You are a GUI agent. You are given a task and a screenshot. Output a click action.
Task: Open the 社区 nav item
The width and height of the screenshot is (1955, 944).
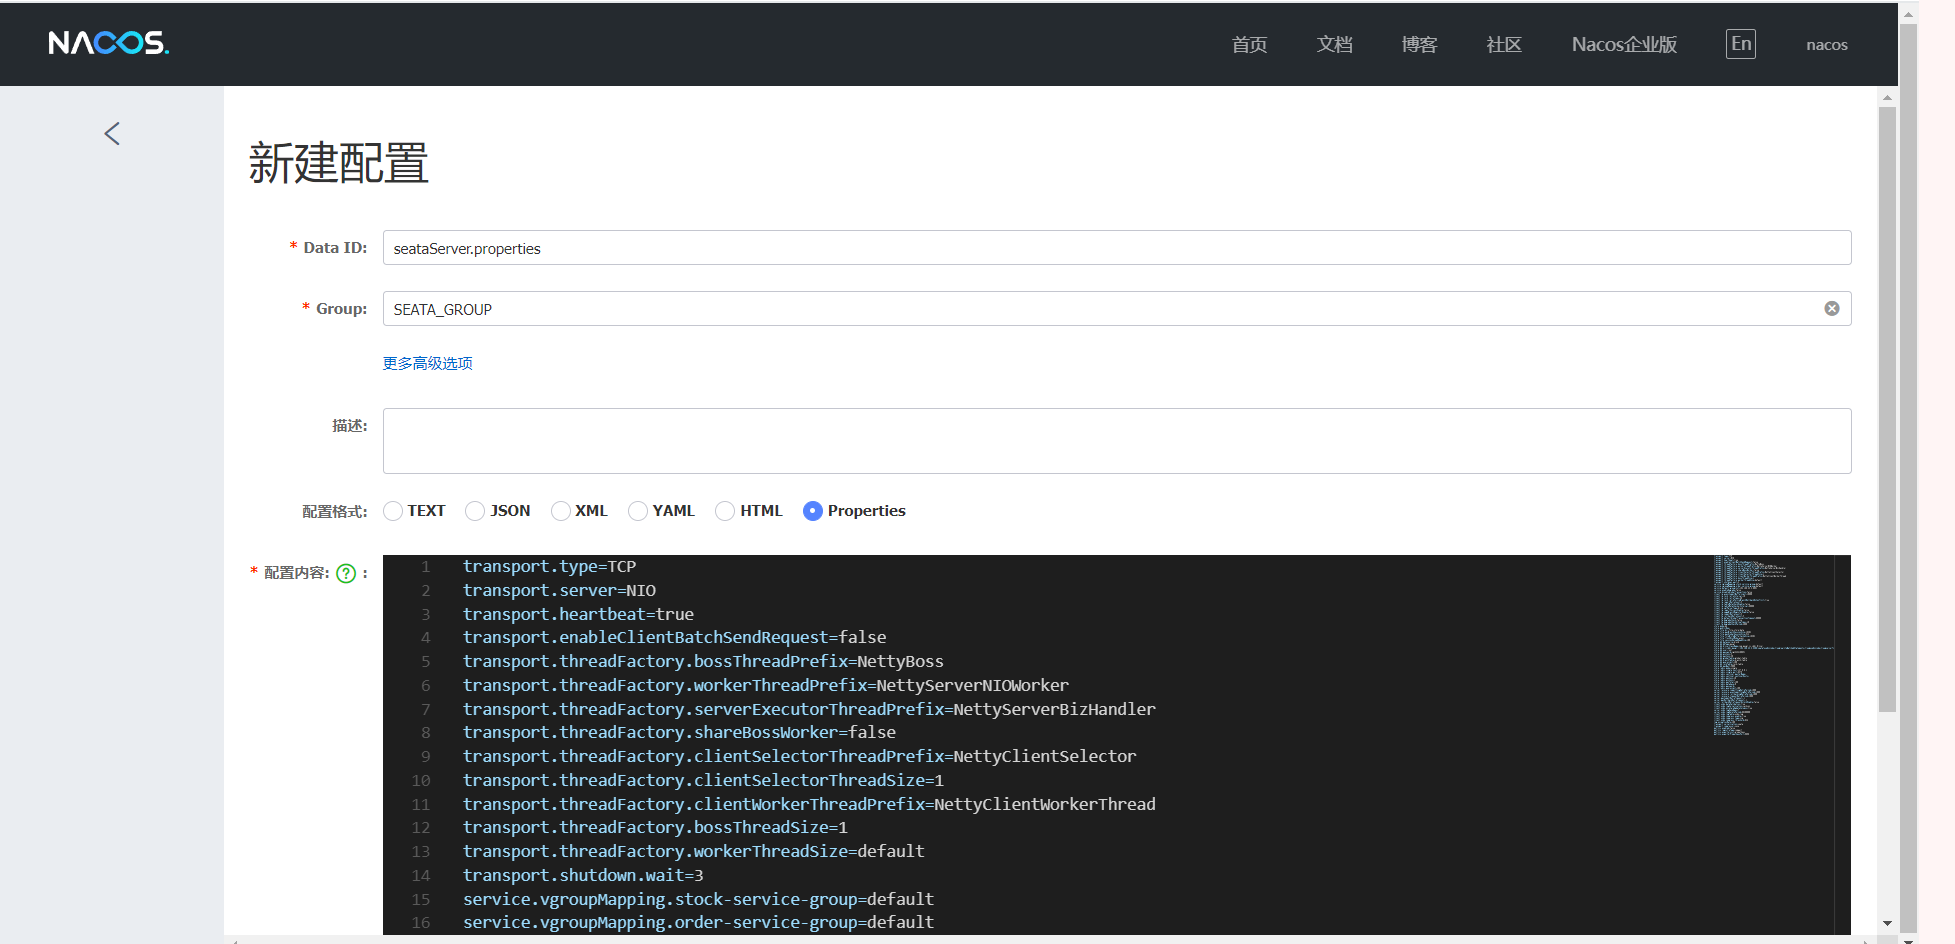tap(1504, 45)
